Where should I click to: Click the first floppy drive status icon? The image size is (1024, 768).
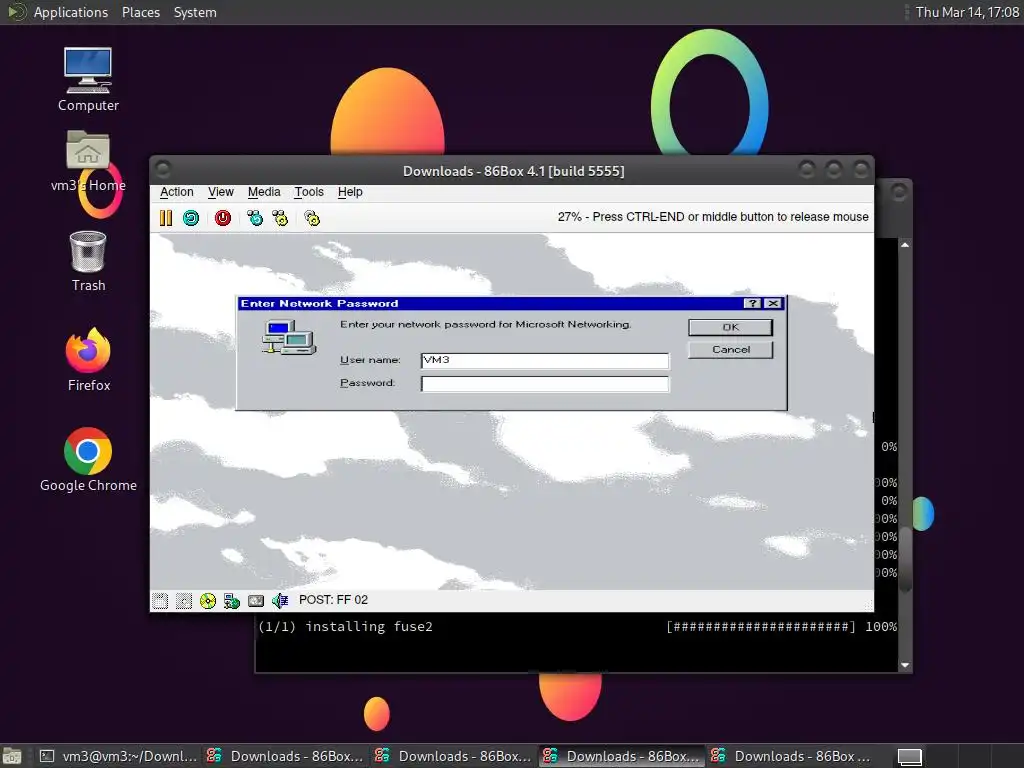tap(160, 600)
